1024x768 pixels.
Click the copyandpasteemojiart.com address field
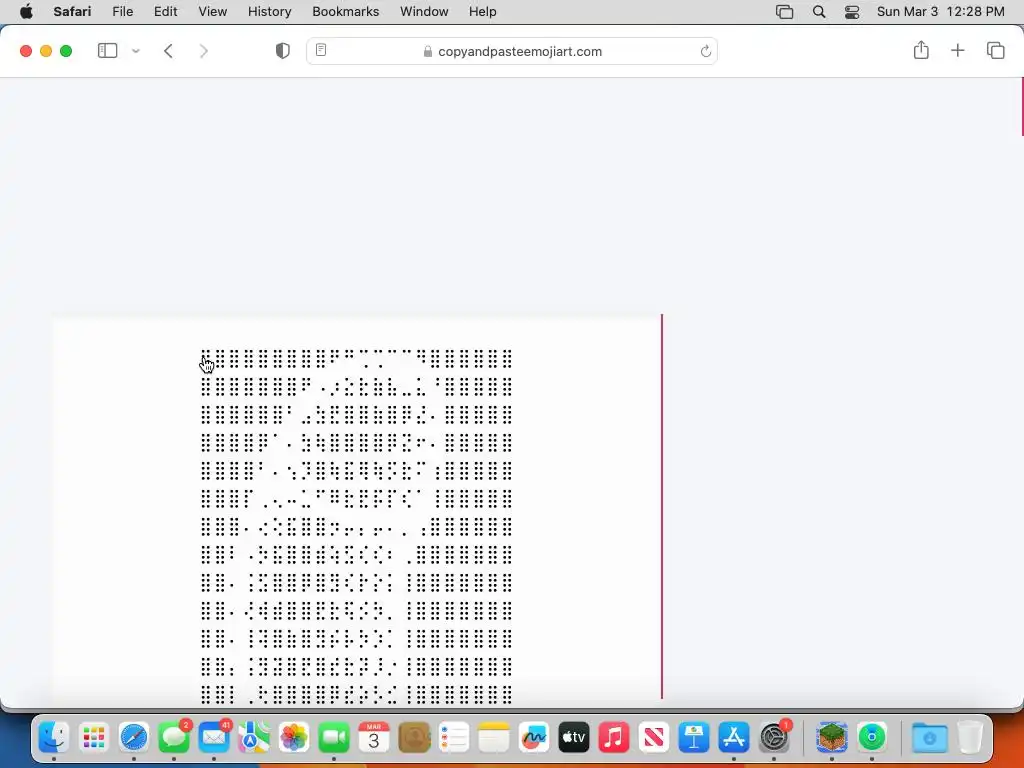[512, 51]
